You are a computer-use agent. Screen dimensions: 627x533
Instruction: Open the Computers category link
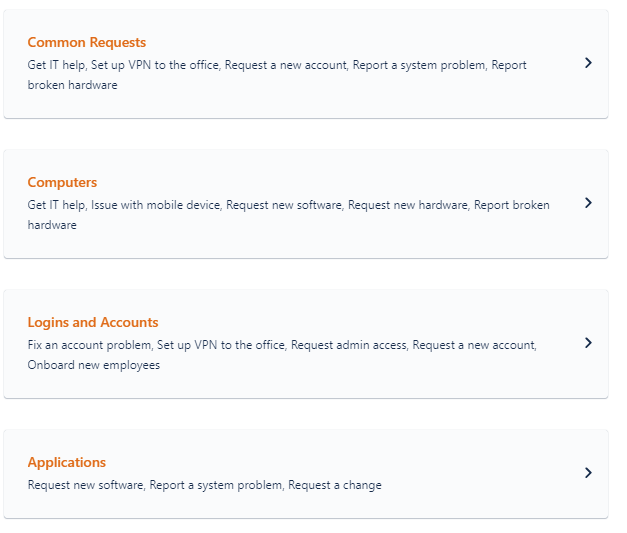point(62,182)
